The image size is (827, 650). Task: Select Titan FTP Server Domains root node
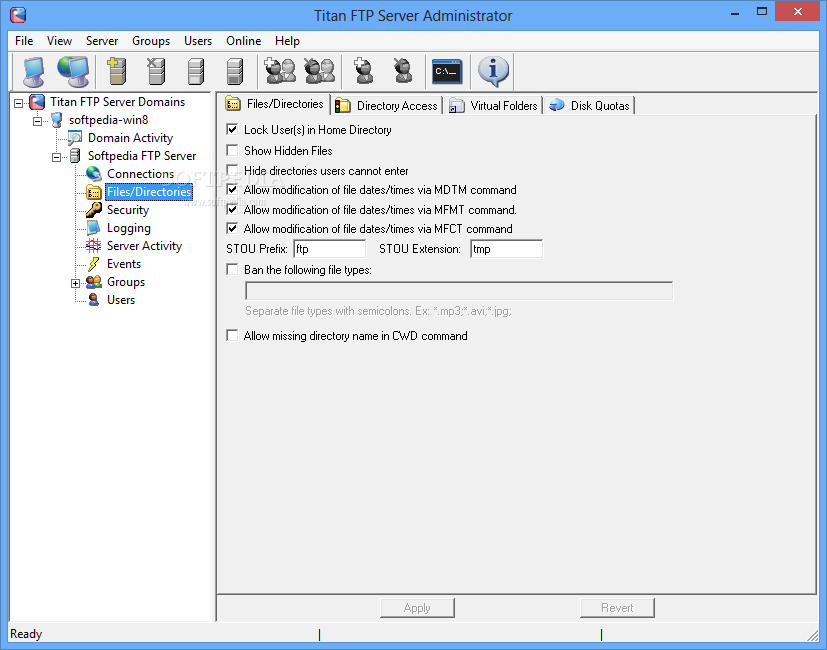[x=117, y=102]
